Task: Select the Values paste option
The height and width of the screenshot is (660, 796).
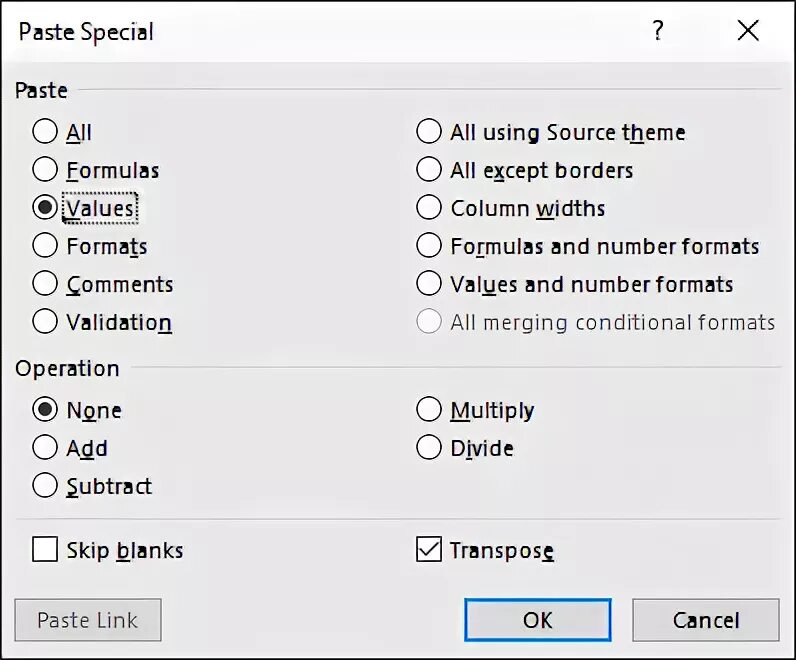Action: click(45, 208)
